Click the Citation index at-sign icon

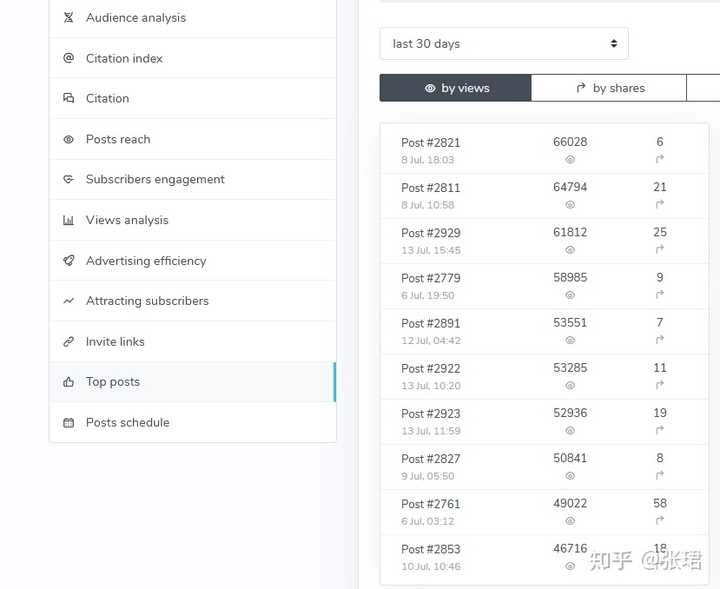tap(68, 58)
